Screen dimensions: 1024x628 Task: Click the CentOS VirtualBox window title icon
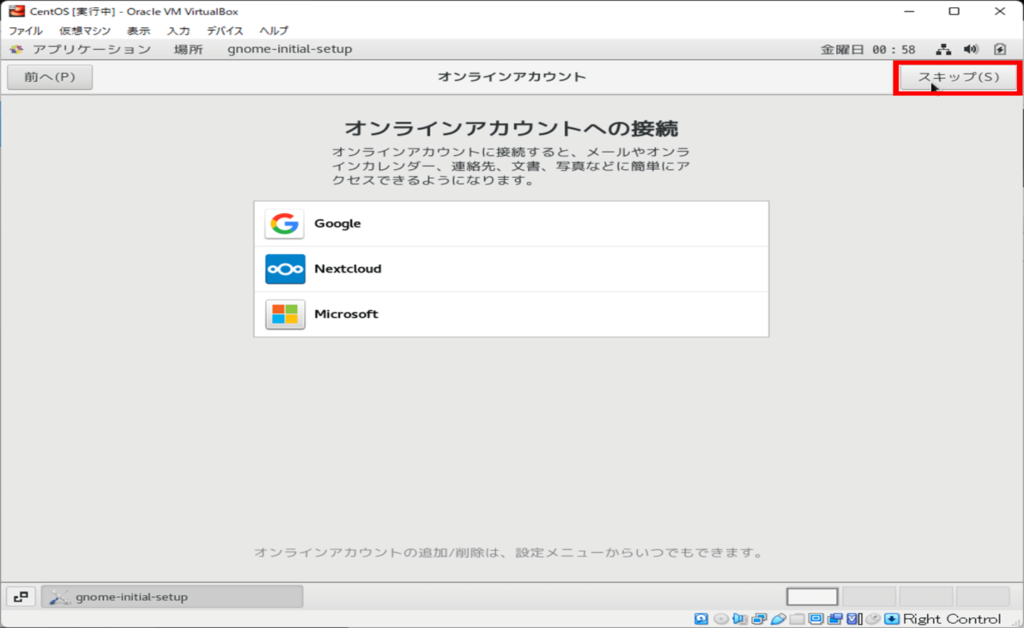point(16,11)
